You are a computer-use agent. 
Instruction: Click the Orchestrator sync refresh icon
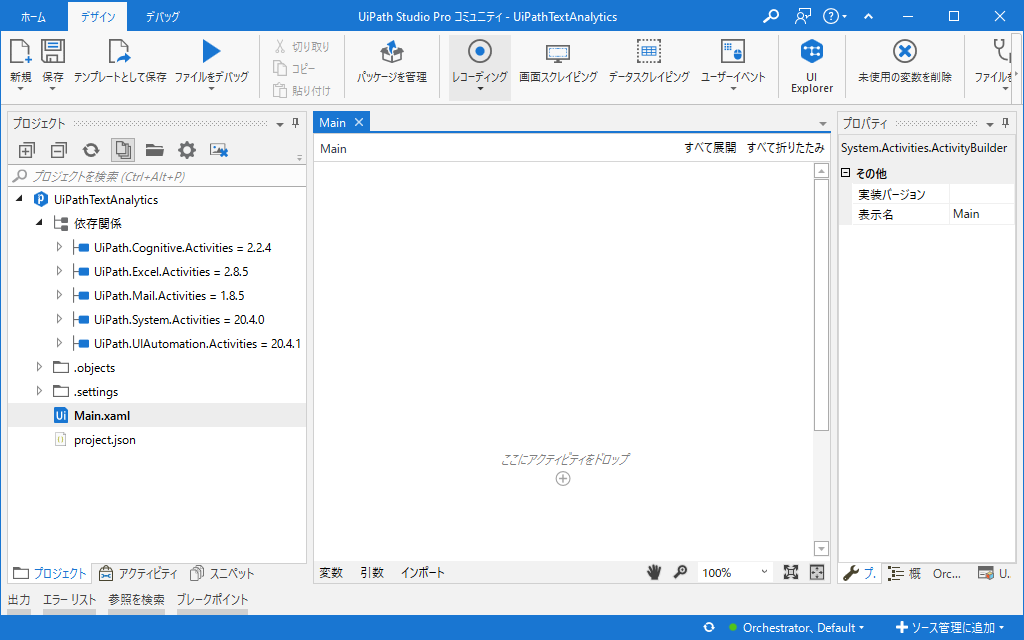tap(709, 627)
